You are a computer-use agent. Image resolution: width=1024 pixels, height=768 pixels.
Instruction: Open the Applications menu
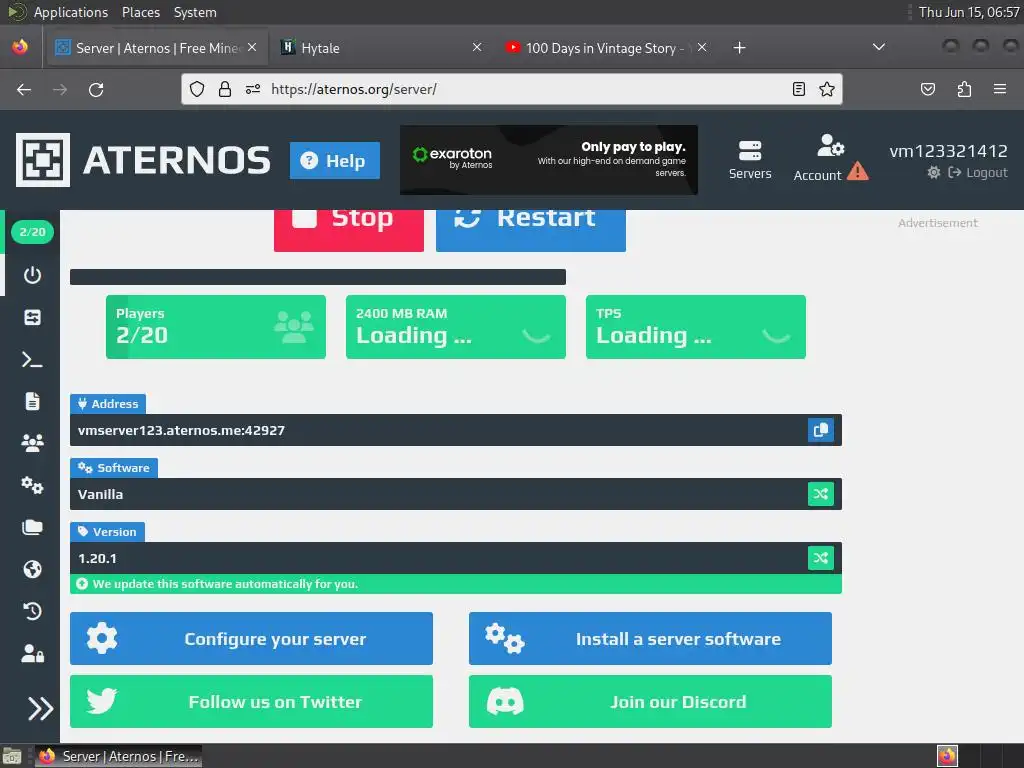[71, 12]
